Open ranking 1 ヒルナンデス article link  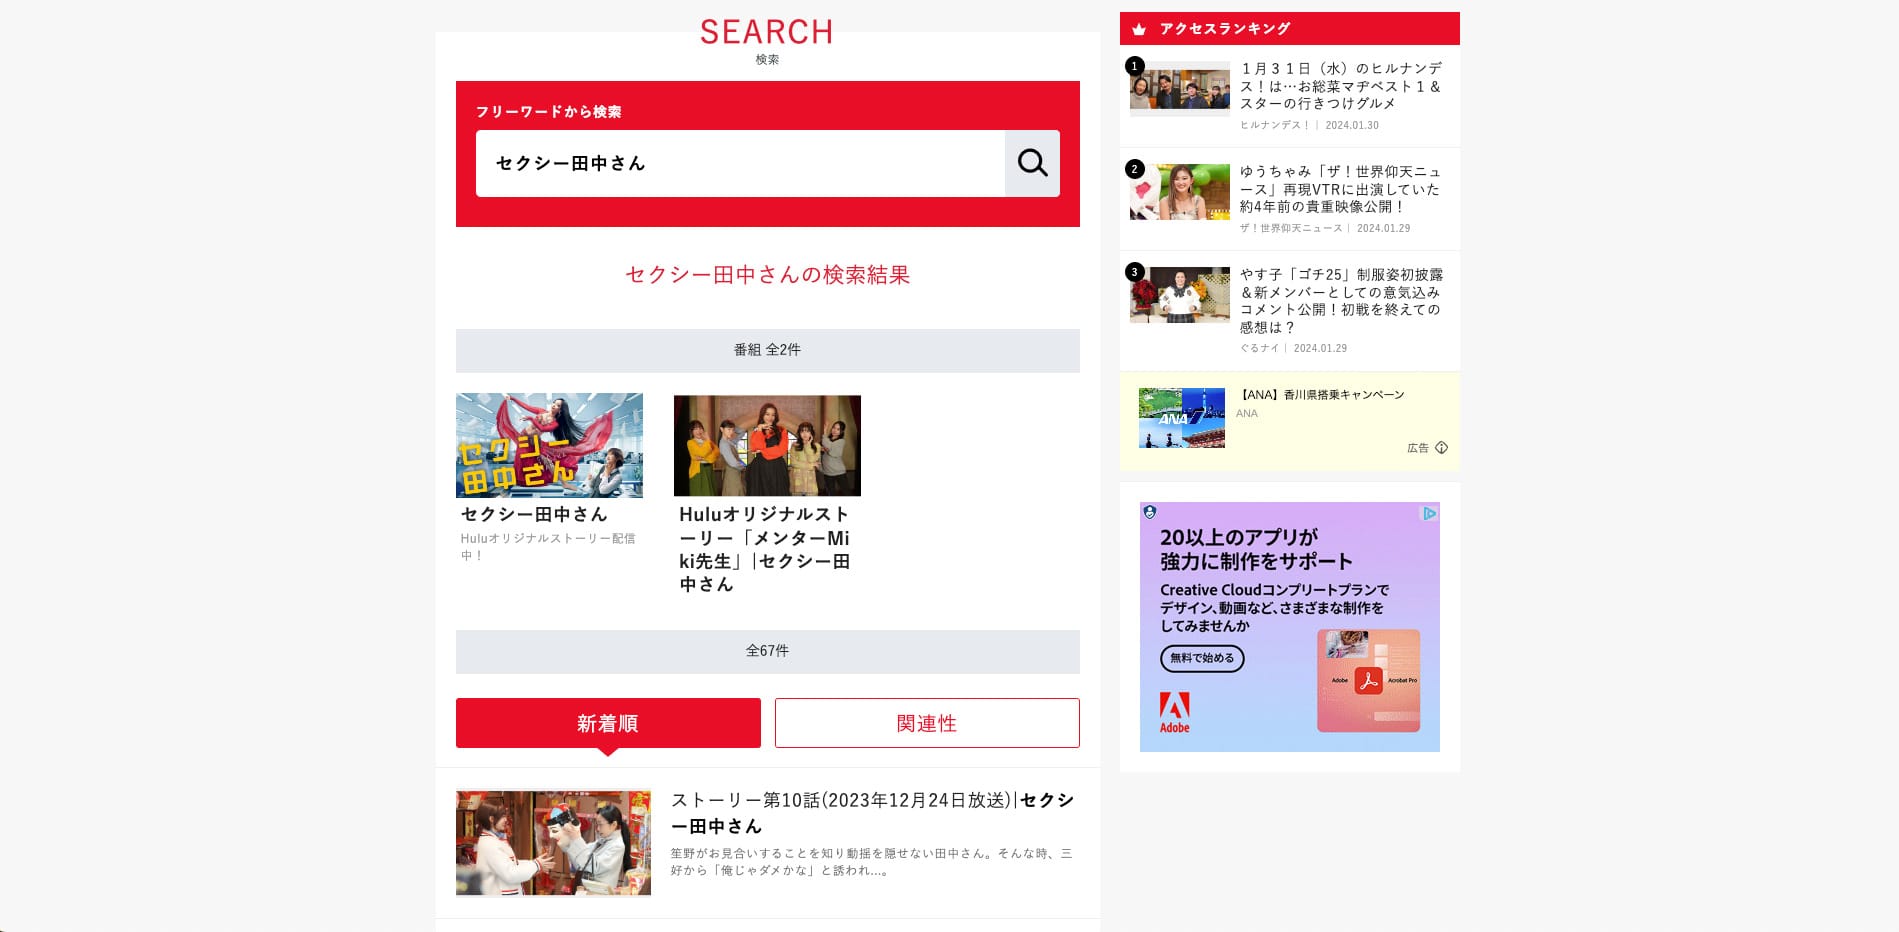(x=1341, y=86)
